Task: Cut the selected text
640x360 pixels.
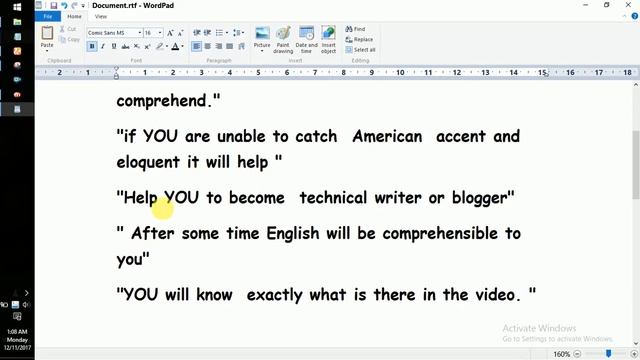Action: [x=68, y=29]
